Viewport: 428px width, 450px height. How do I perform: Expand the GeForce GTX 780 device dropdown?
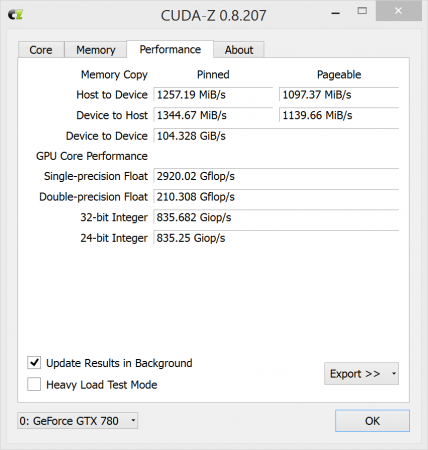coord(78,421)
